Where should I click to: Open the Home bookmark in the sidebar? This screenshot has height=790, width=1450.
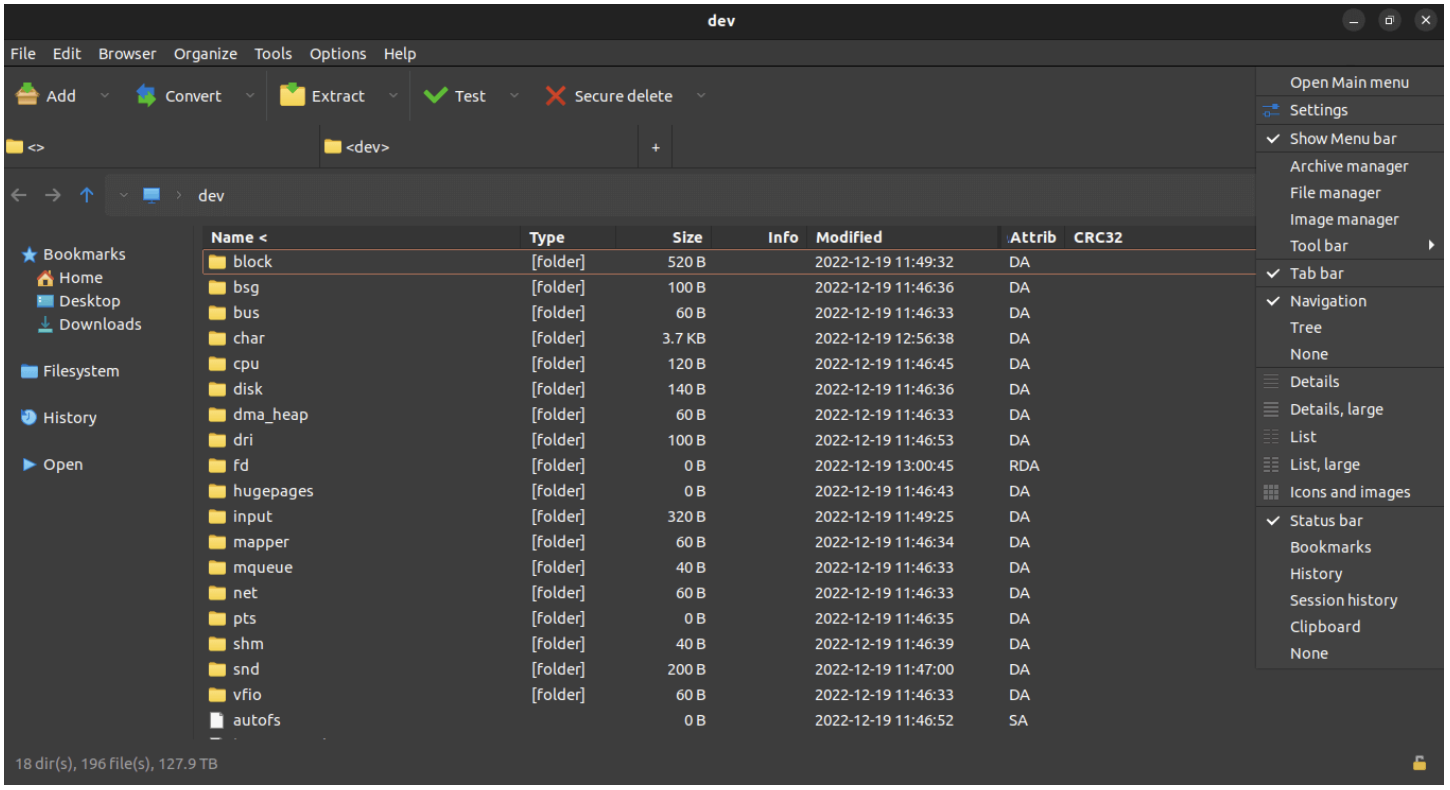point(79,277)
